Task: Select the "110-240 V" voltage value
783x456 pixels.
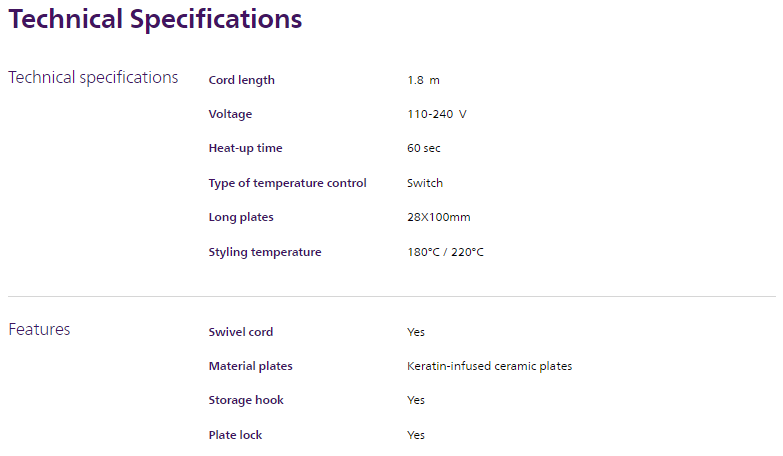Action: 436,114
